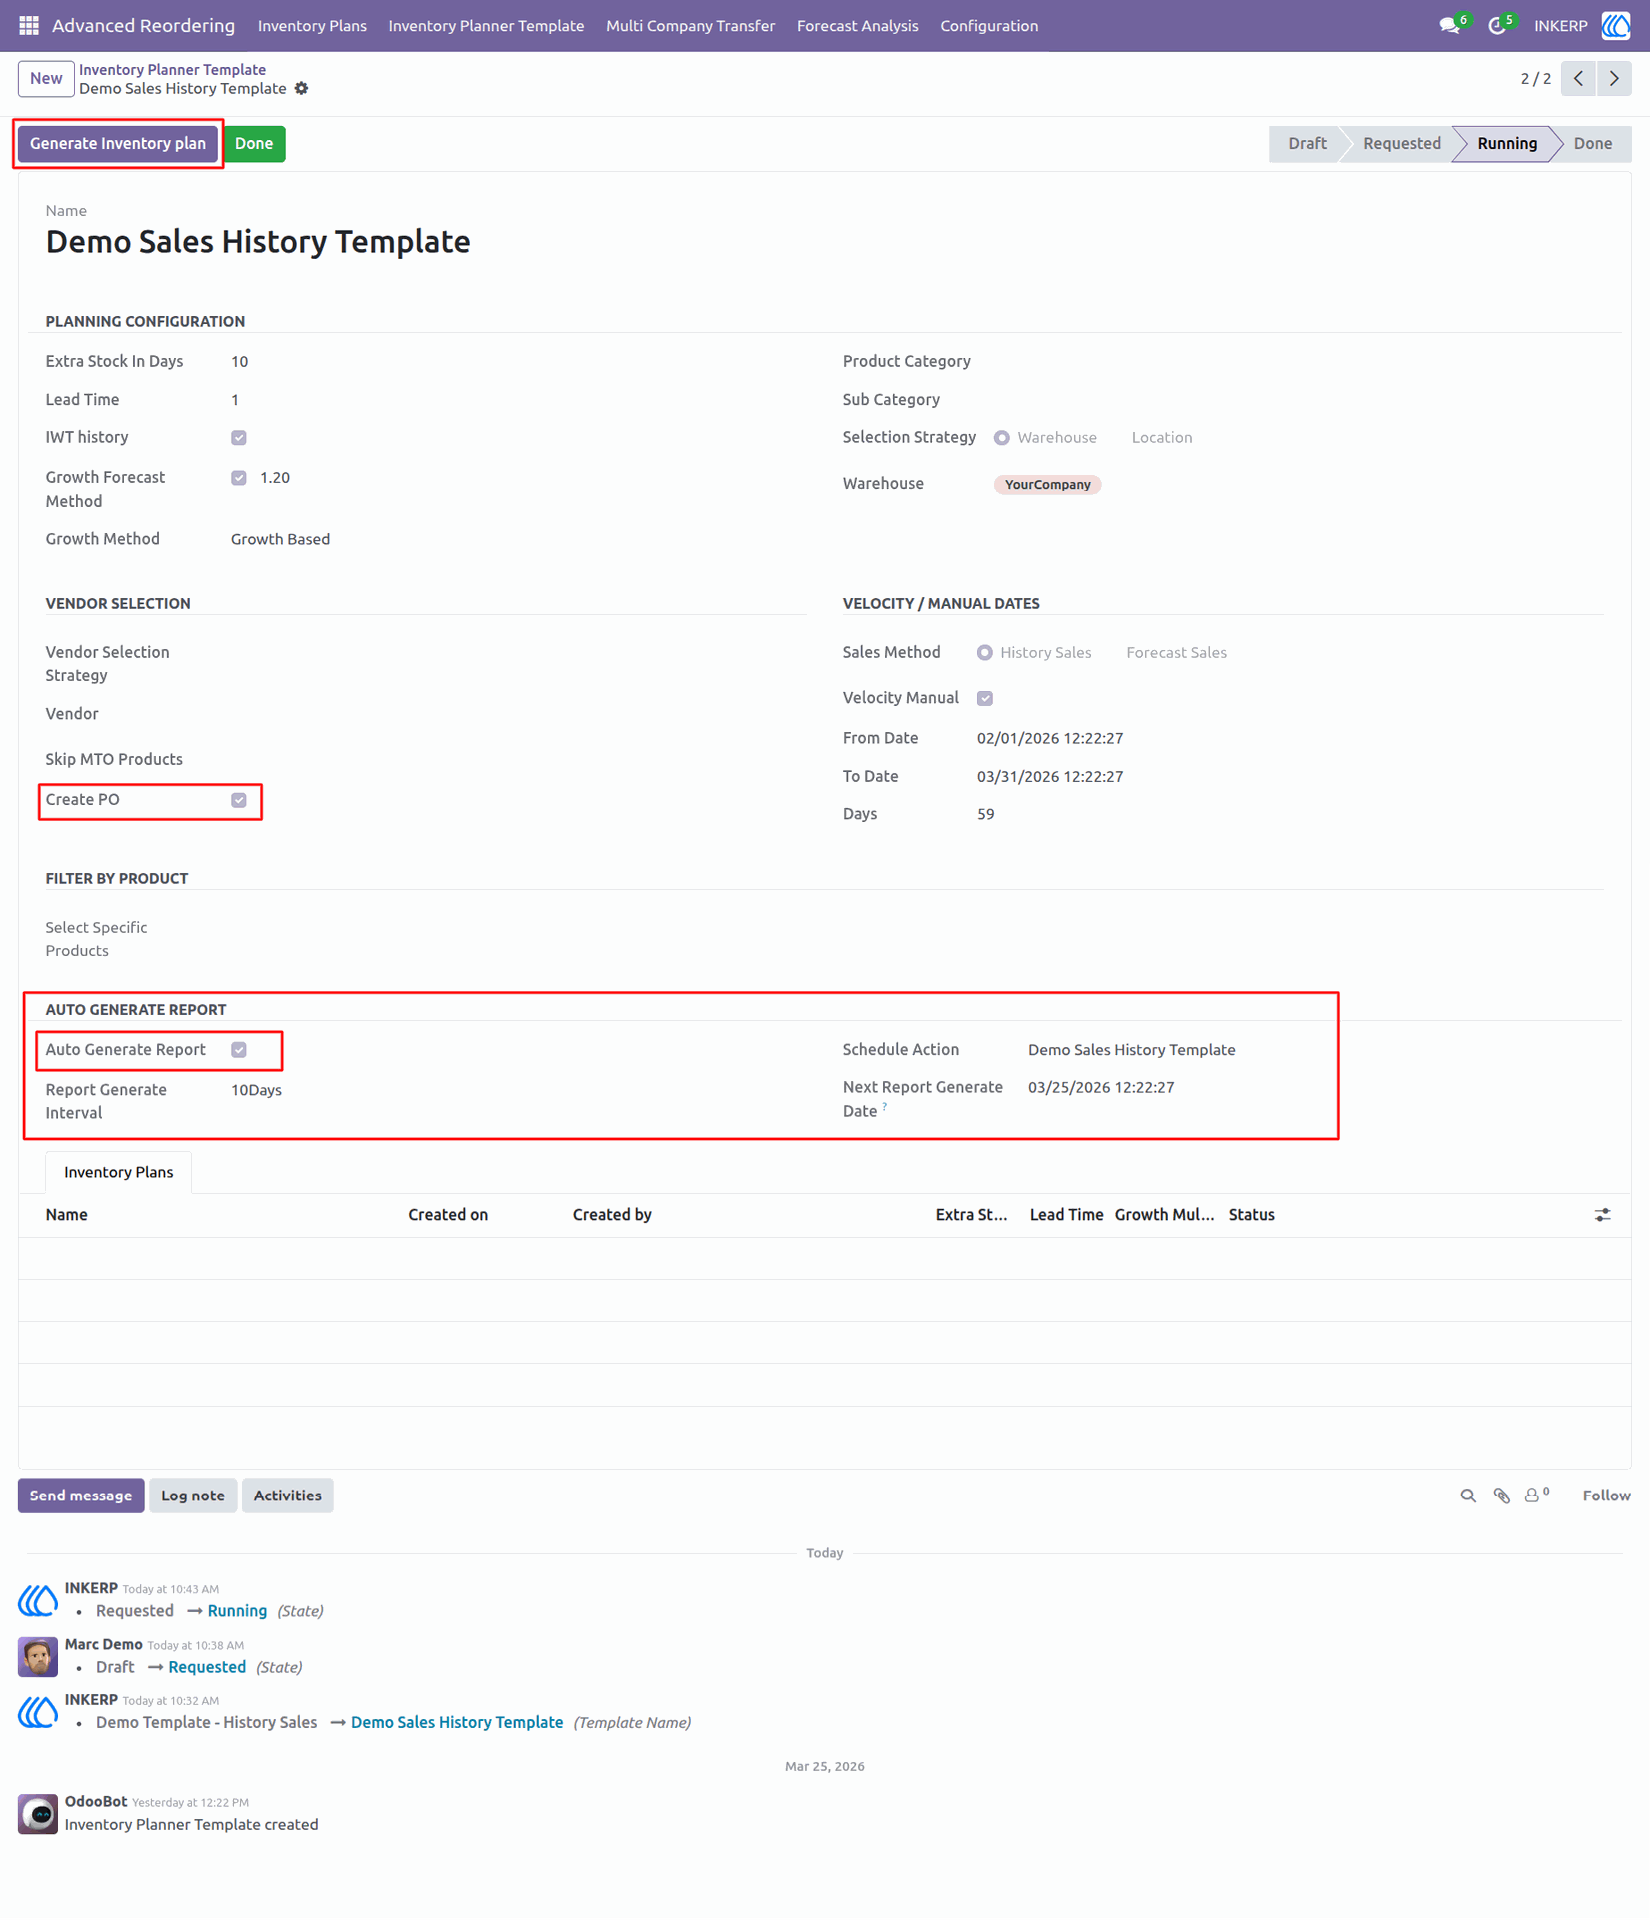Open the conversations chat icon
This screenshot has height=1920, width=1650.
(1452, 26)
